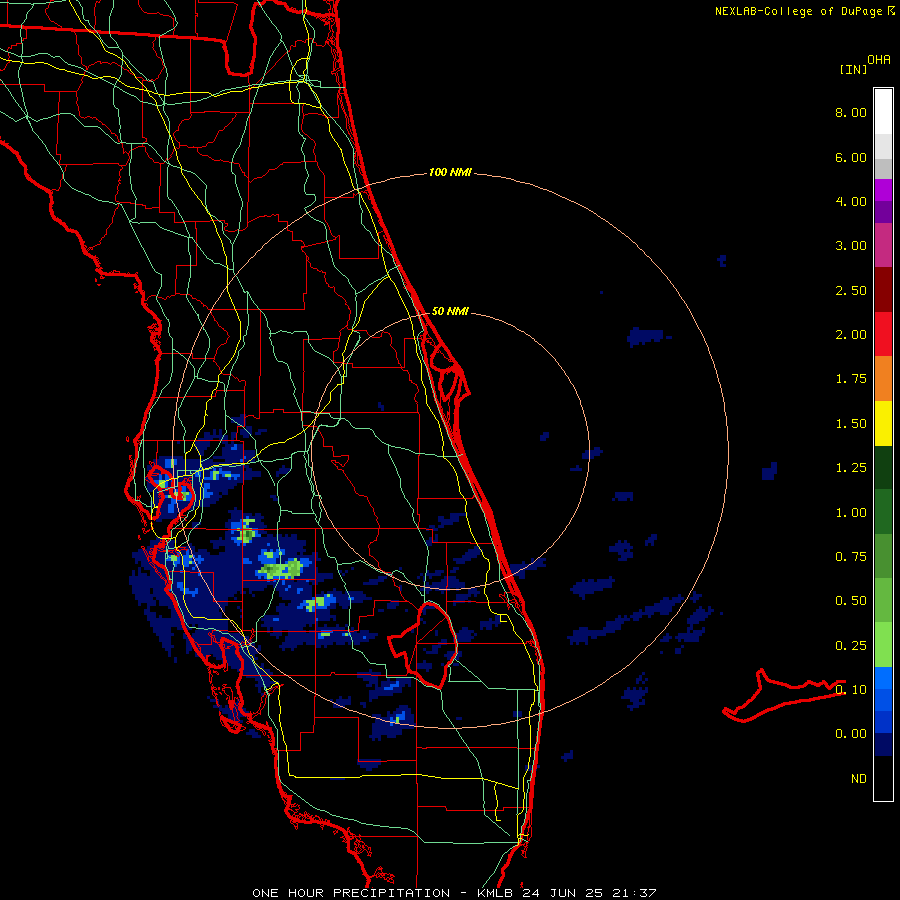Click the red Lake Okeechobee outline
This screenshot has height=900, width=900.
tap(422, 644)
